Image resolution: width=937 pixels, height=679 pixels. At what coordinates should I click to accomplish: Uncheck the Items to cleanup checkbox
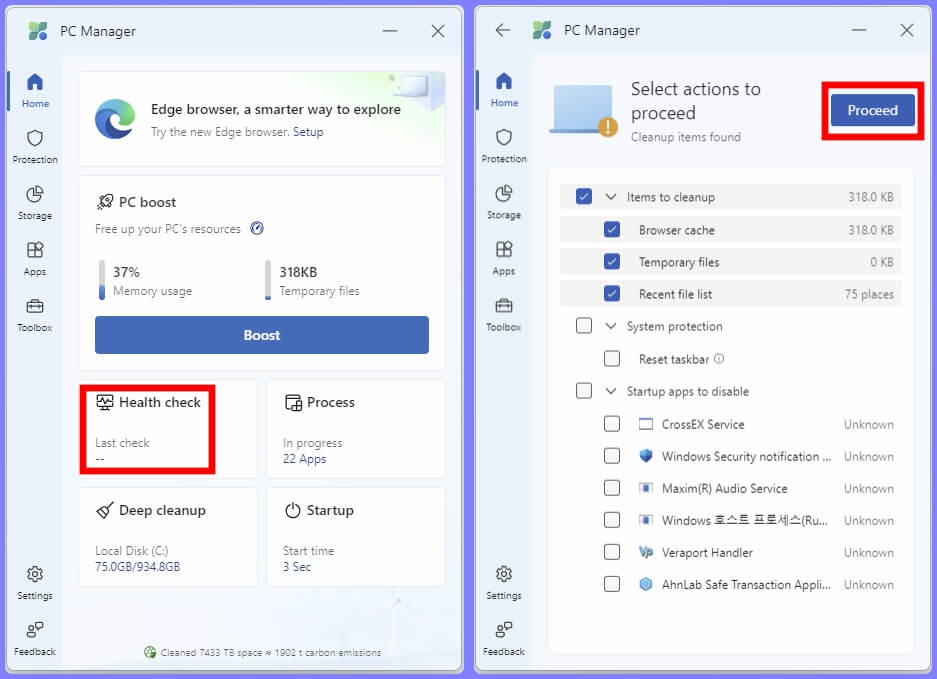[x=584, y=197]
